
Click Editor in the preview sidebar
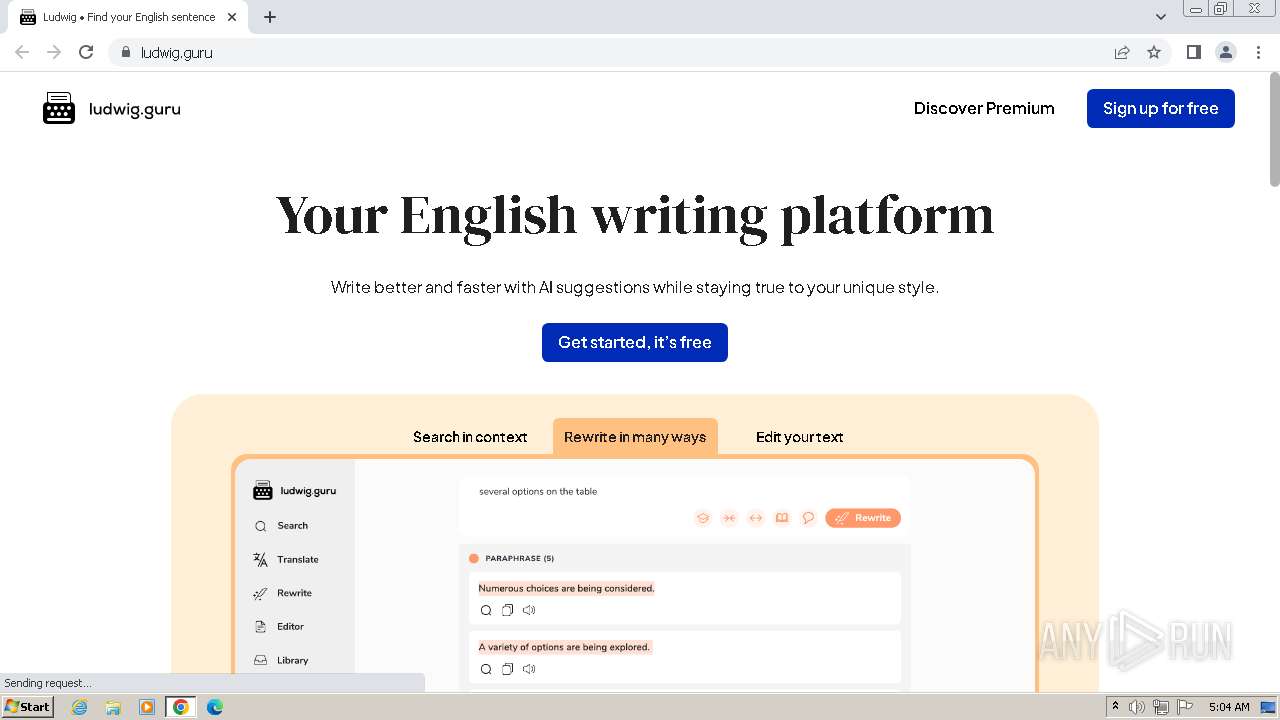tap(279, 626)
